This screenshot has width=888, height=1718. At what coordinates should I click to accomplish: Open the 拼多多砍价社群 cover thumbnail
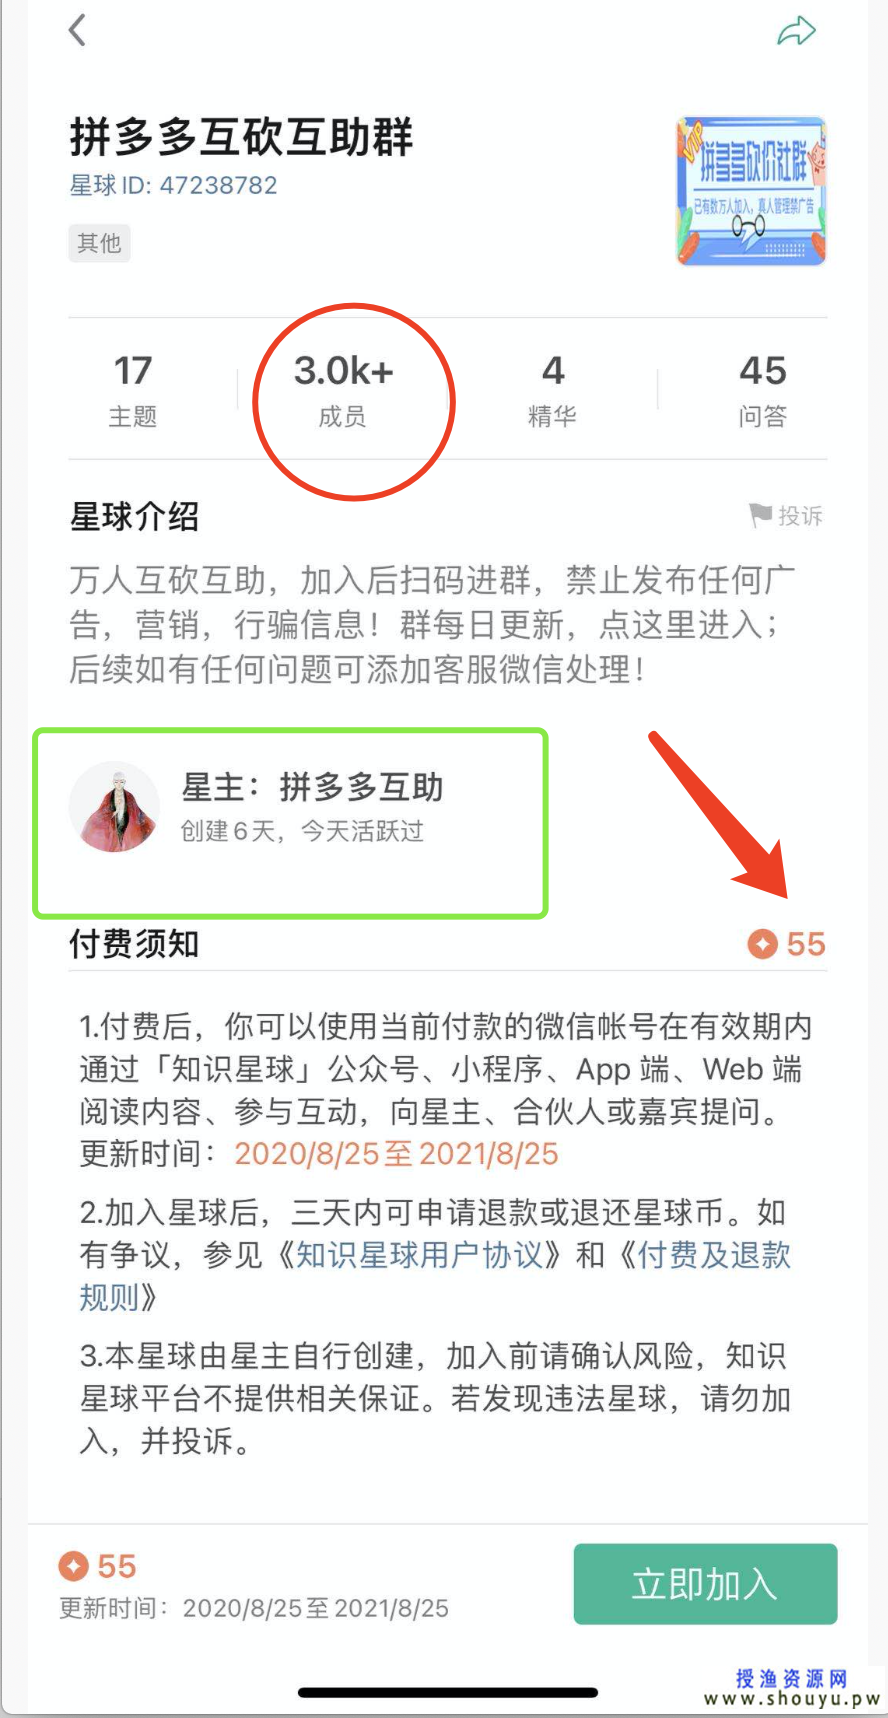751,191
